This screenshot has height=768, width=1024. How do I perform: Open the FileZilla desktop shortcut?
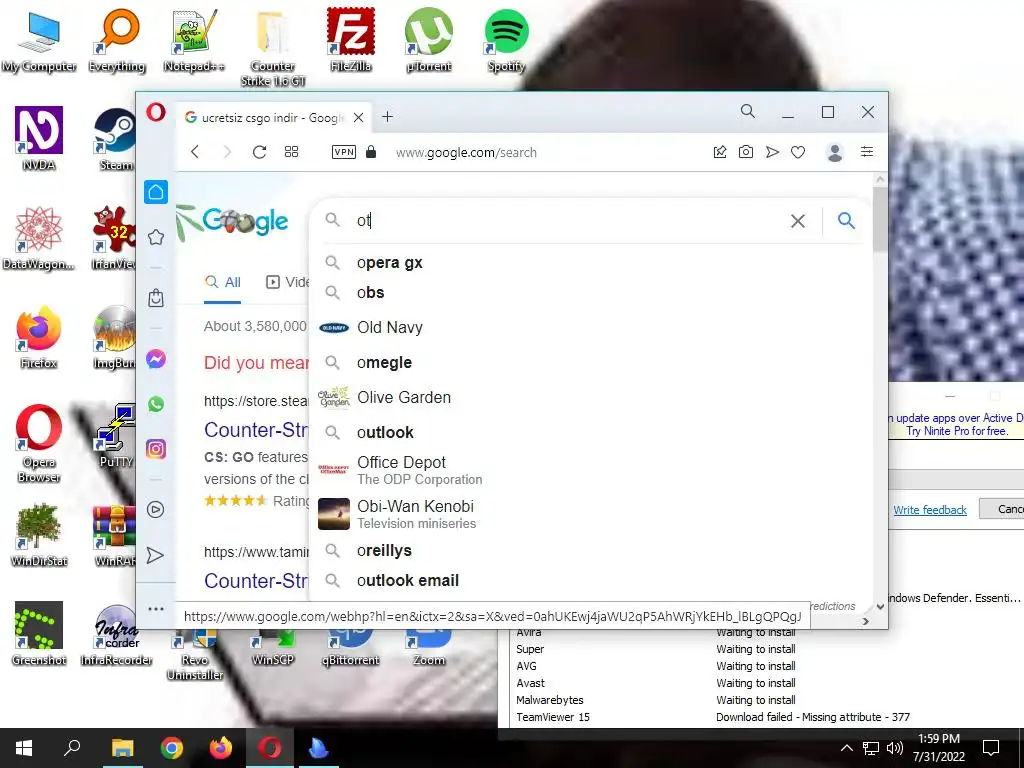(x=351, y=41)
